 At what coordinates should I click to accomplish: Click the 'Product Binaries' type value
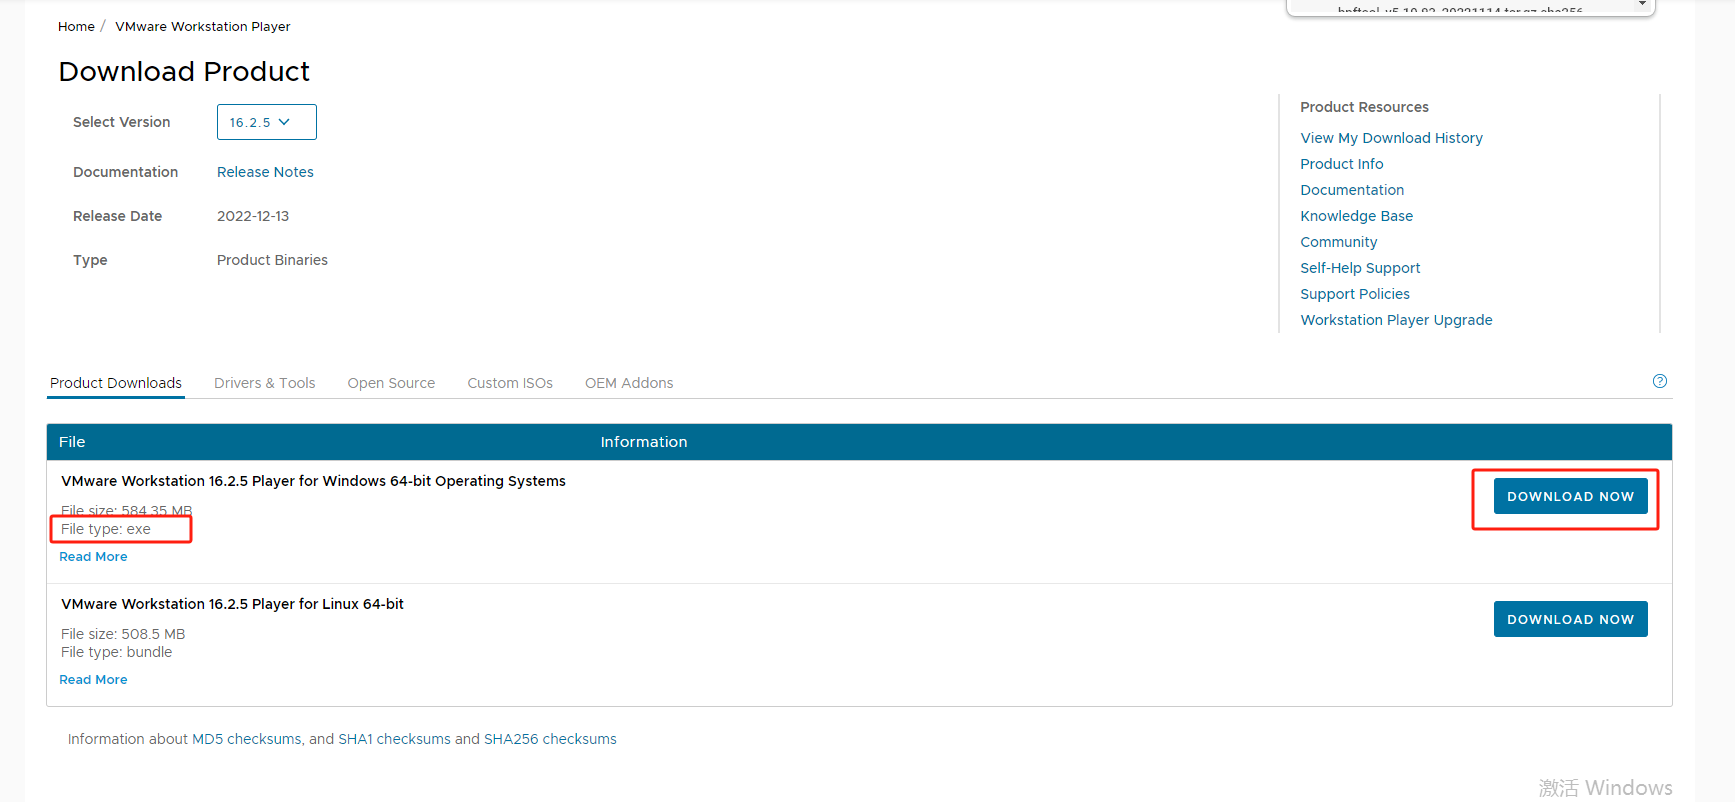coord(272,260)
